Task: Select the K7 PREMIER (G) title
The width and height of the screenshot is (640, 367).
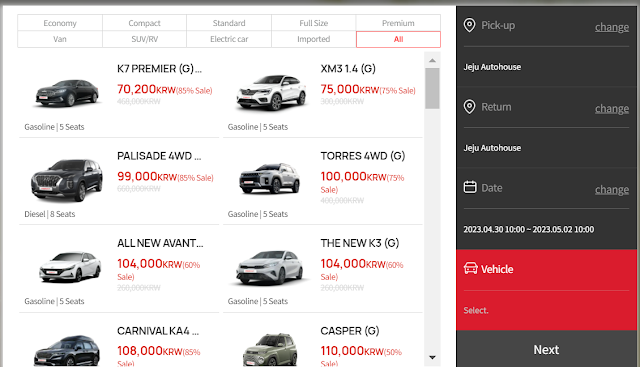Action: [x=159, y=69]
